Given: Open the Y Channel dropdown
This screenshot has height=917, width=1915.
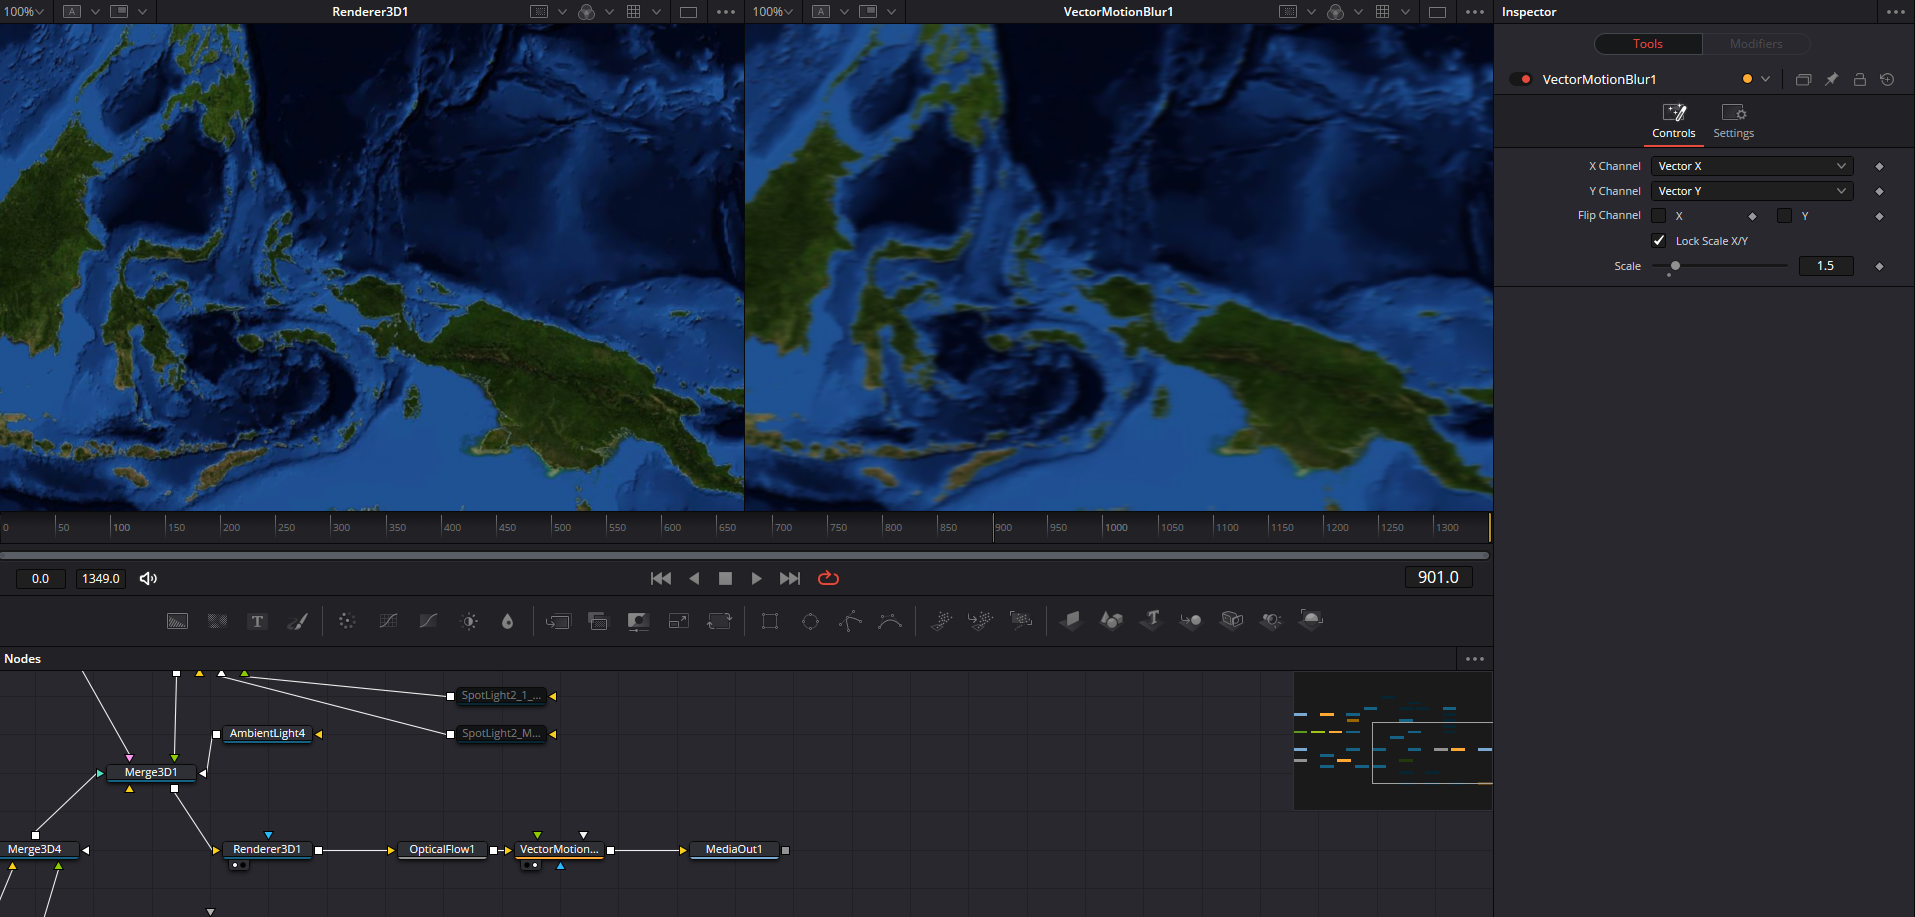Looking at the screenshot, I should click(1752, 191).
